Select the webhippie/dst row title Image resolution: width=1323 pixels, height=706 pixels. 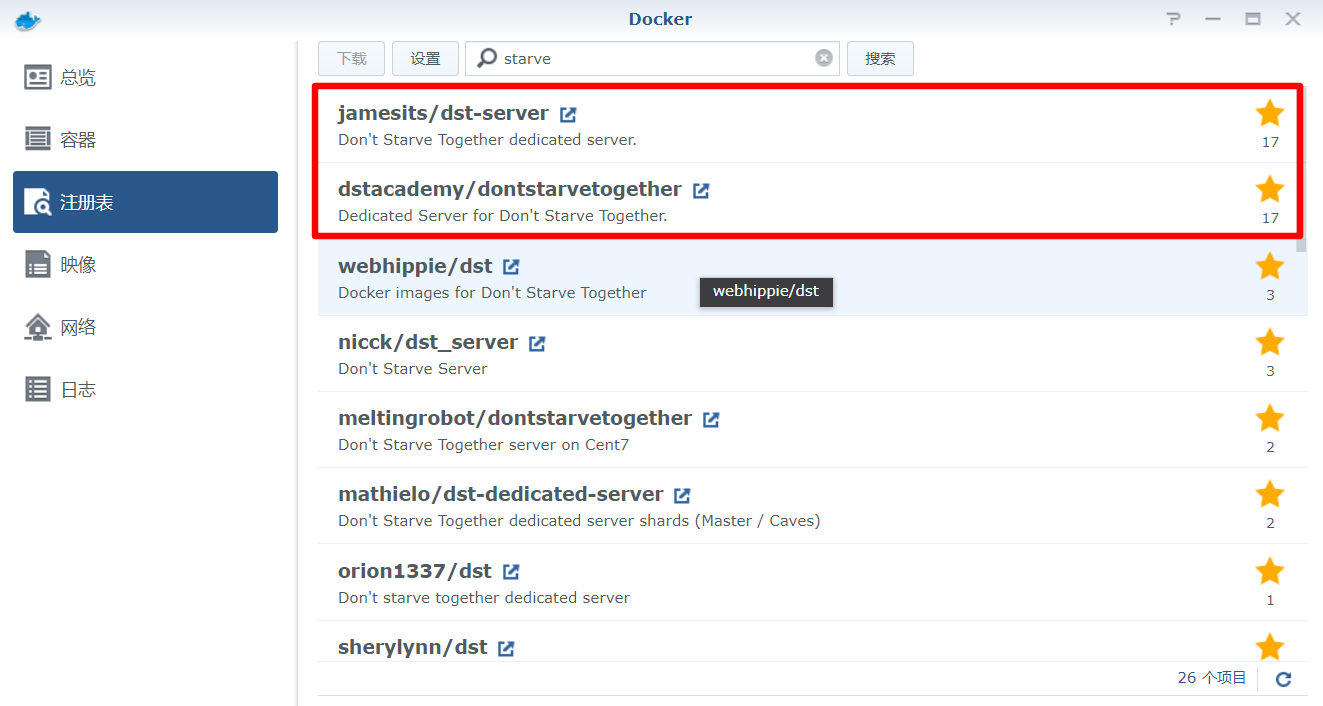415,266
